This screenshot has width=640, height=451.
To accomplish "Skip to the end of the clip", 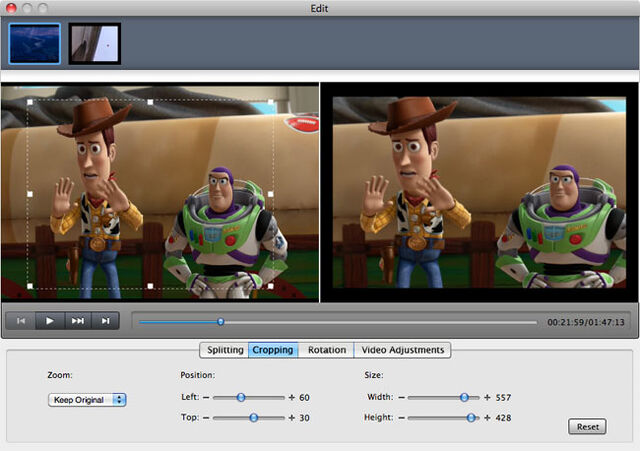I will coord(105,321).
